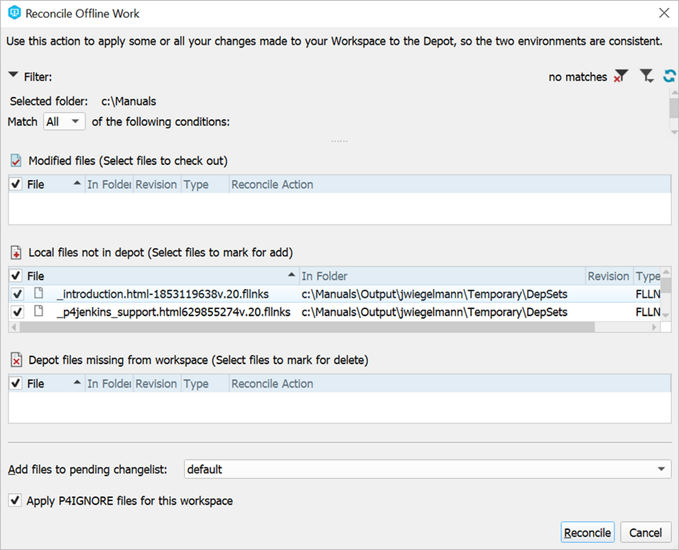Image resolution: width=679 pixels, height=550 pixels.
Task: Click the refresh icon in filter bar
Action: 670,77
